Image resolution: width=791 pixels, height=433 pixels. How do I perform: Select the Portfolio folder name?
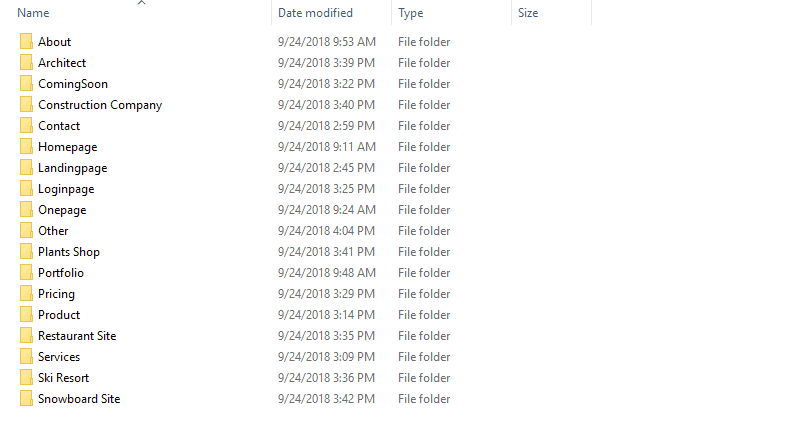(61, 273)
